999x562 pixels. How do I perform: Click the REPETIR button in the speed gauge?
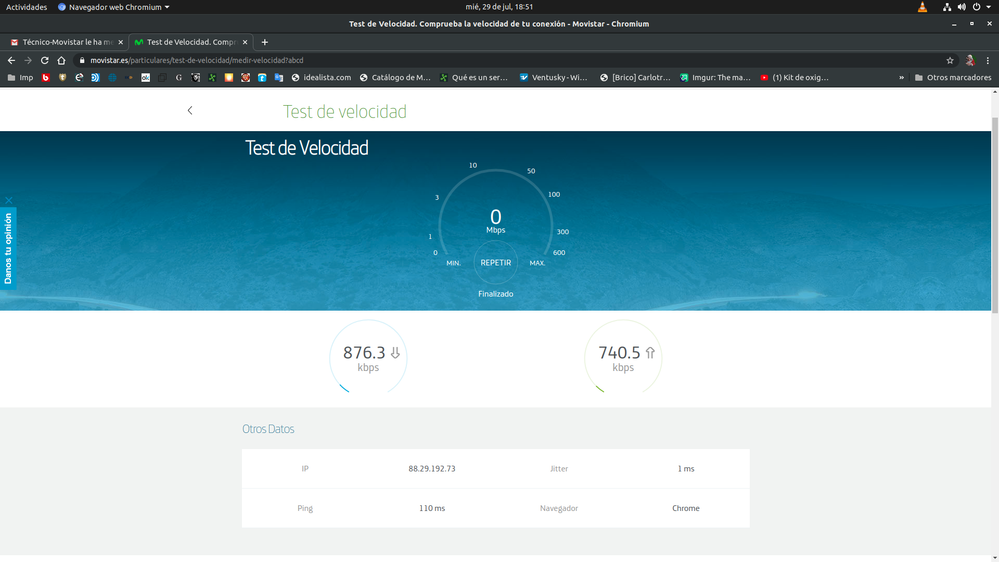[x=495, y=263]
